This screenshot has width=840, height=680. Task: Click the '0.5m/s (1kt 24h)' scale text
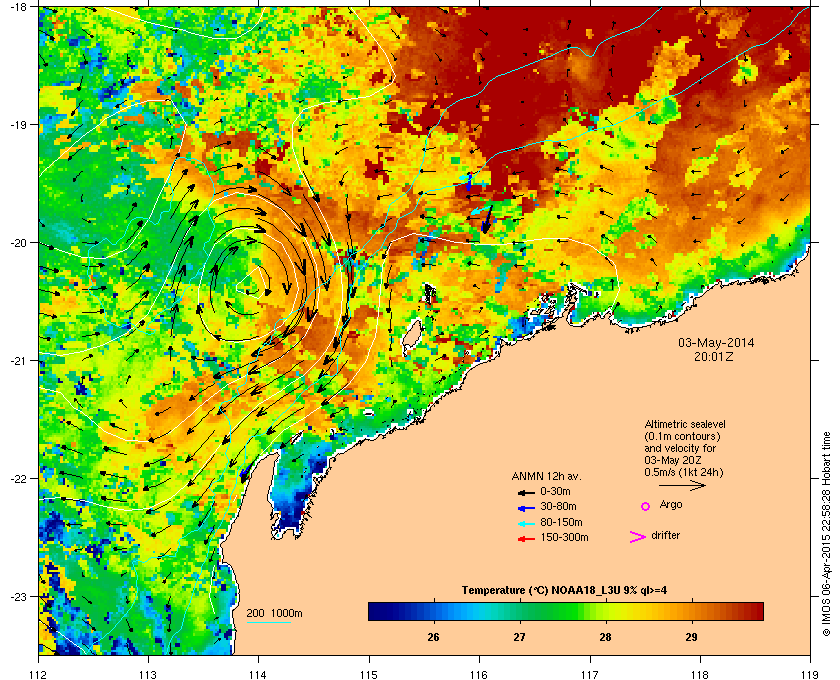pyautogui.click(x=684, y=472)
